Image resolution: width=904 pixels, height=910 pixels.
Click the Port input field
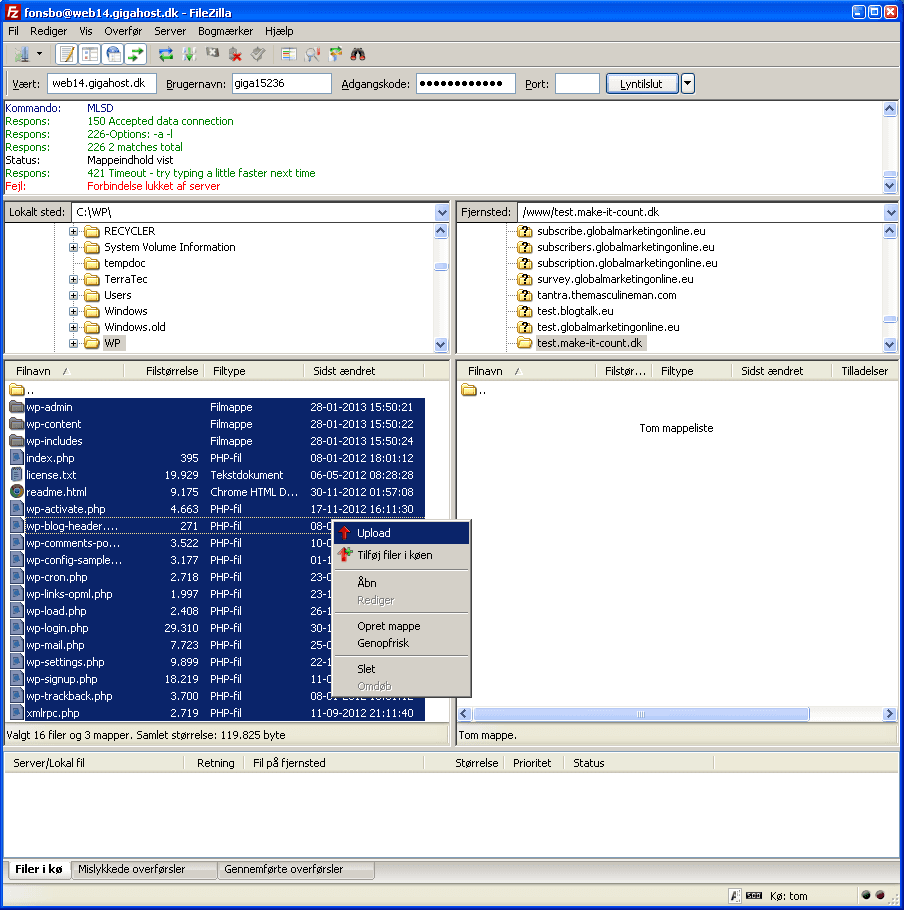[577, 84]
